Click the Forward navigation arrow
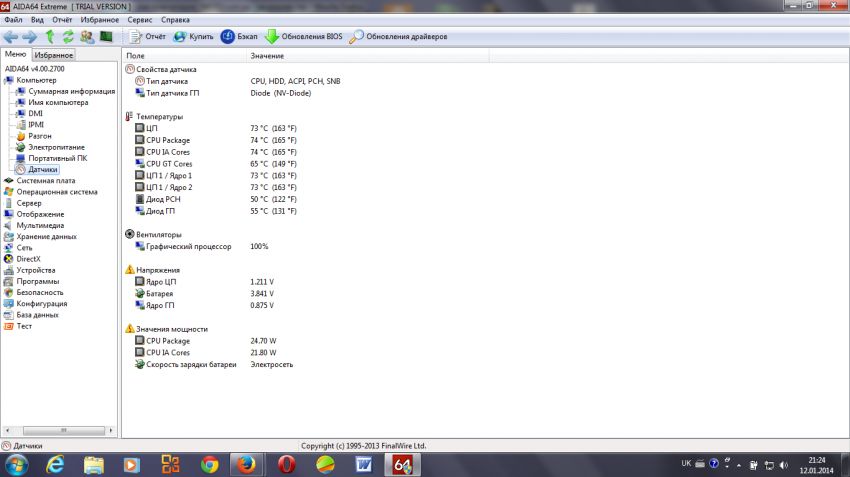Screen dimensions: 850x477 click(x=29, y=37)
